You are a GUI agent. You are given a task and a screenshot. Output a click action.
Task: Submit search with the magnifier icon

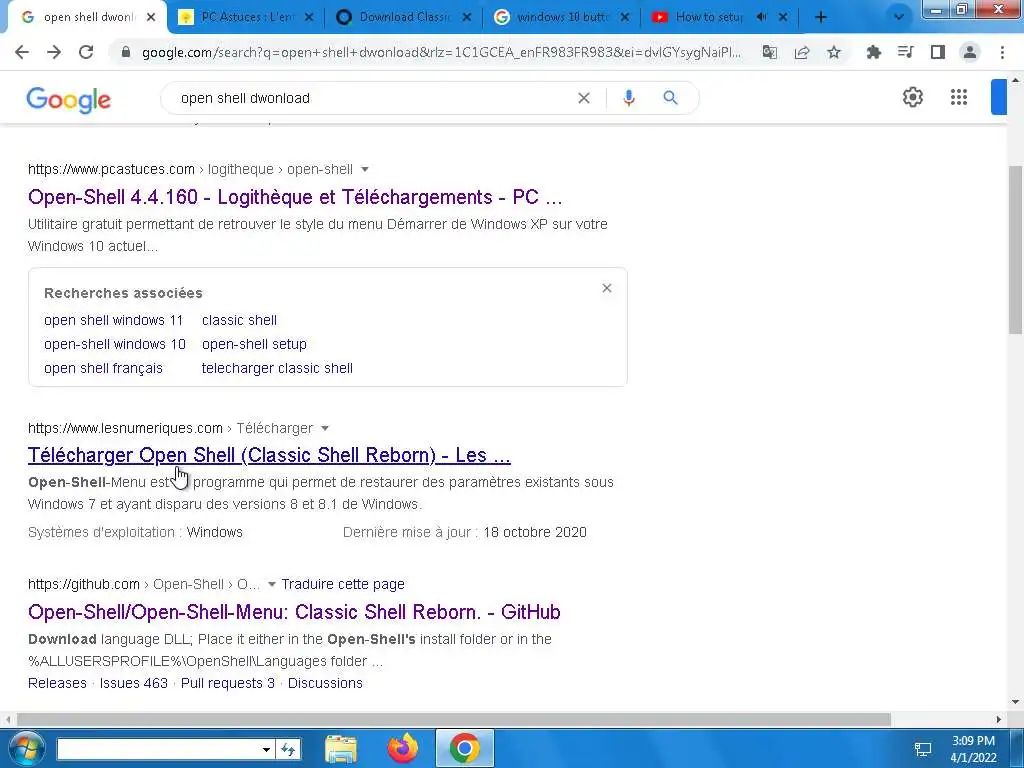tap(670, 98)
